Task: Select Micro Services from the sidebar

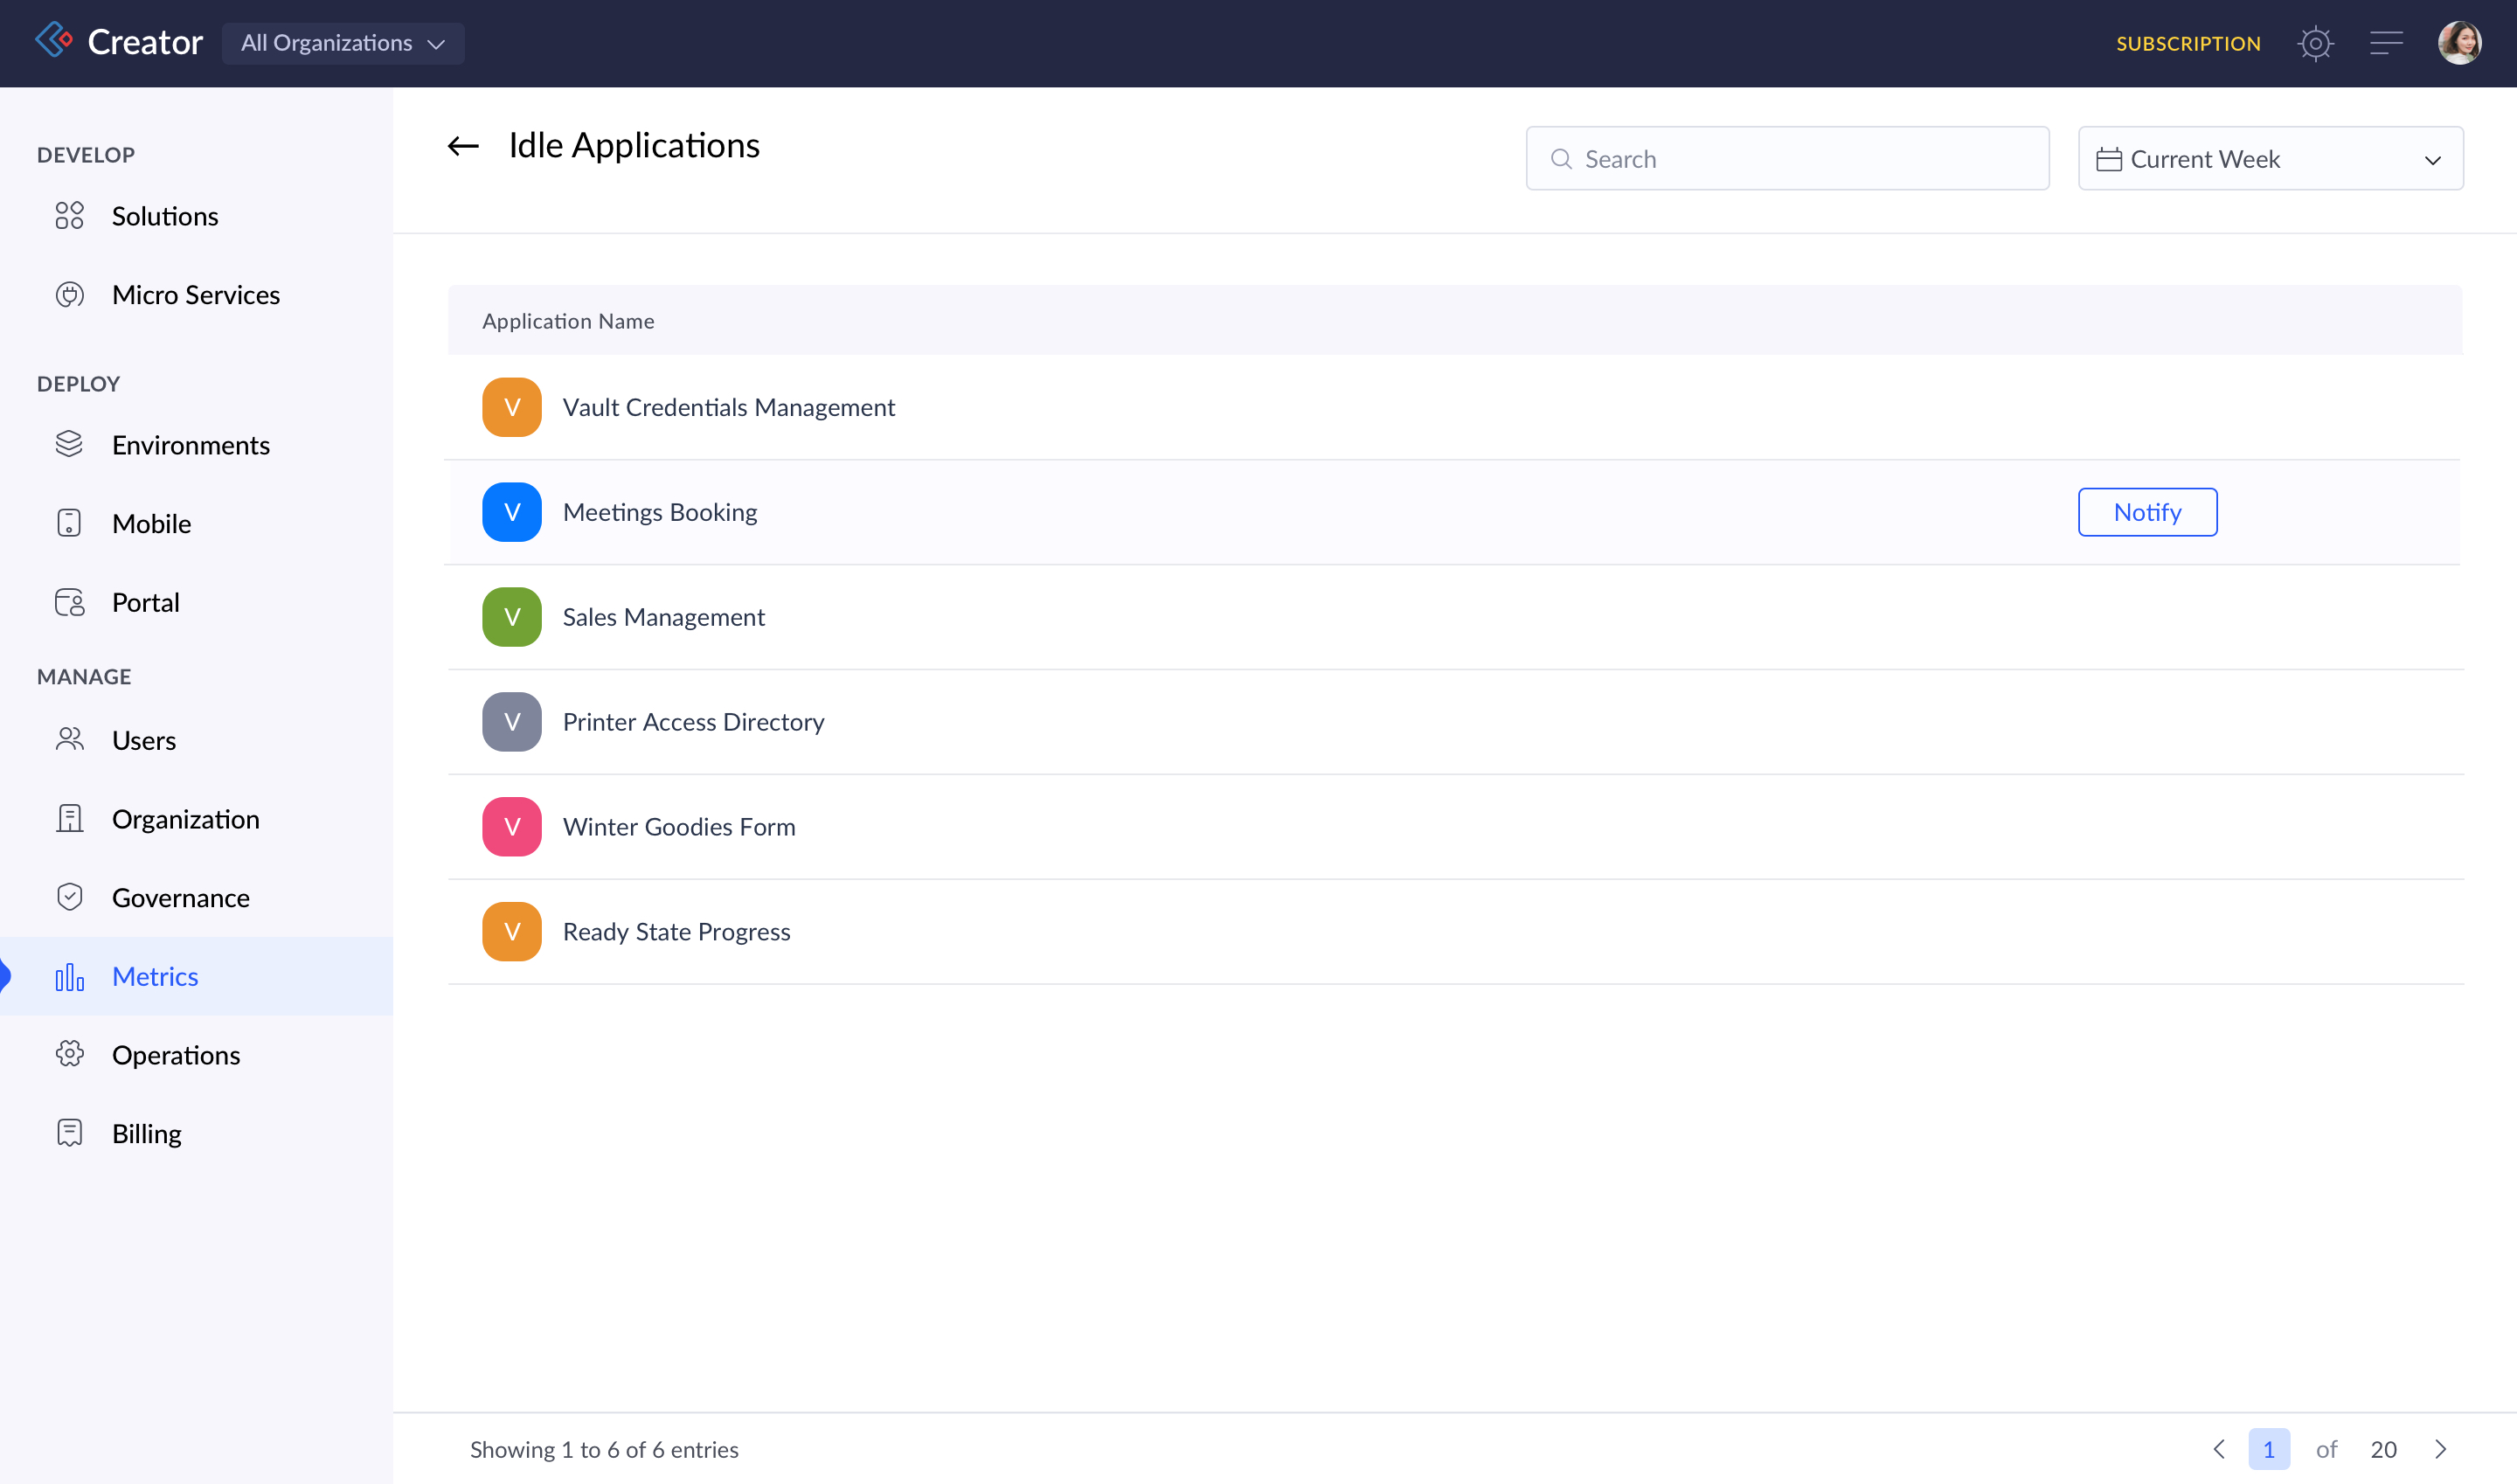Action: pyautogui.click(x=195, y=295)
